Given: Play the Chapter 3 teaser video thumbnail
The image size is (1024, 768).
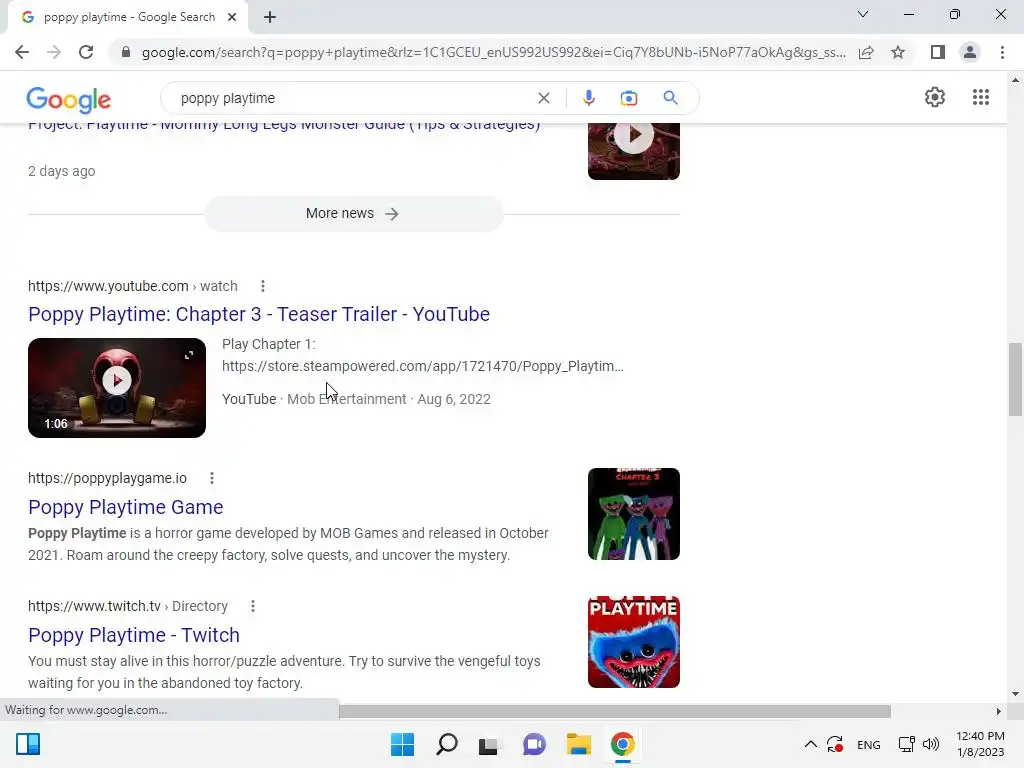Looking at the screenshot, I should 117,387.
